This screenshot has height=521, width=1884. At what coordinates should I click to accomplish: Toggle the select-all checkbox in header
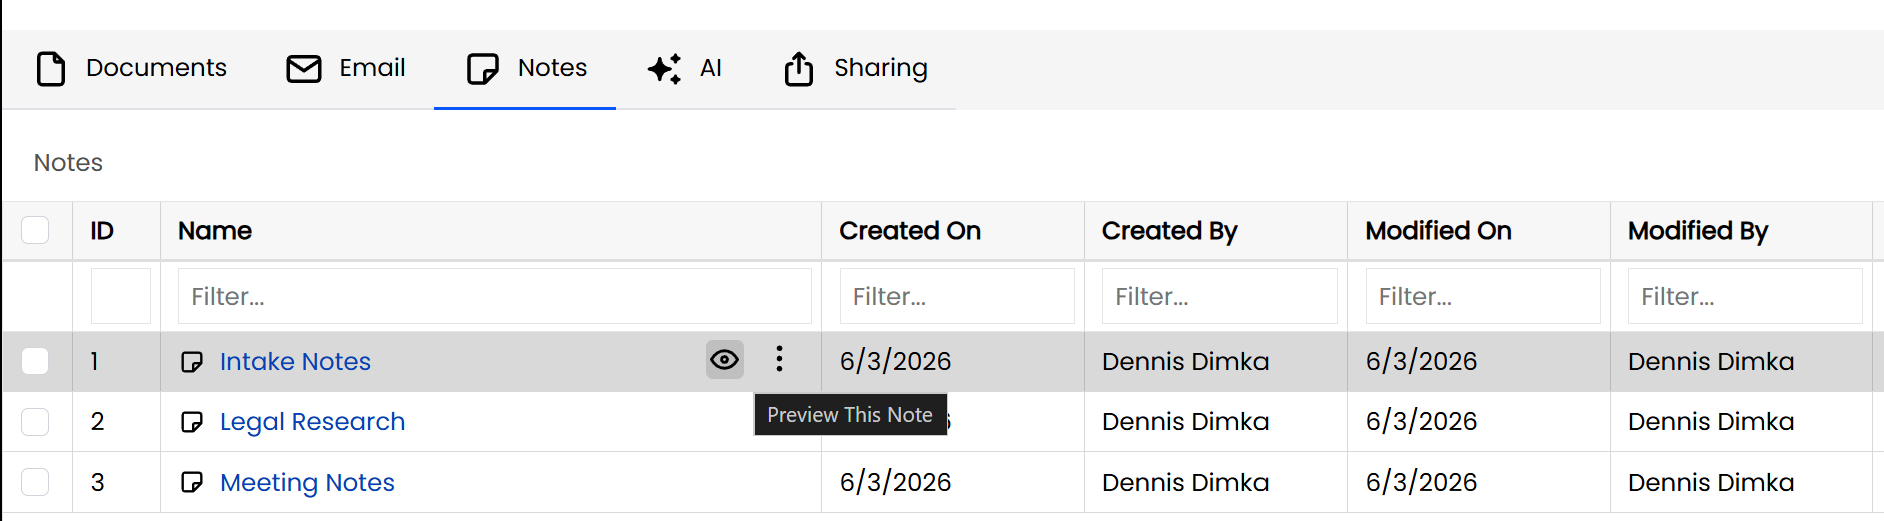tap(35, 230)
